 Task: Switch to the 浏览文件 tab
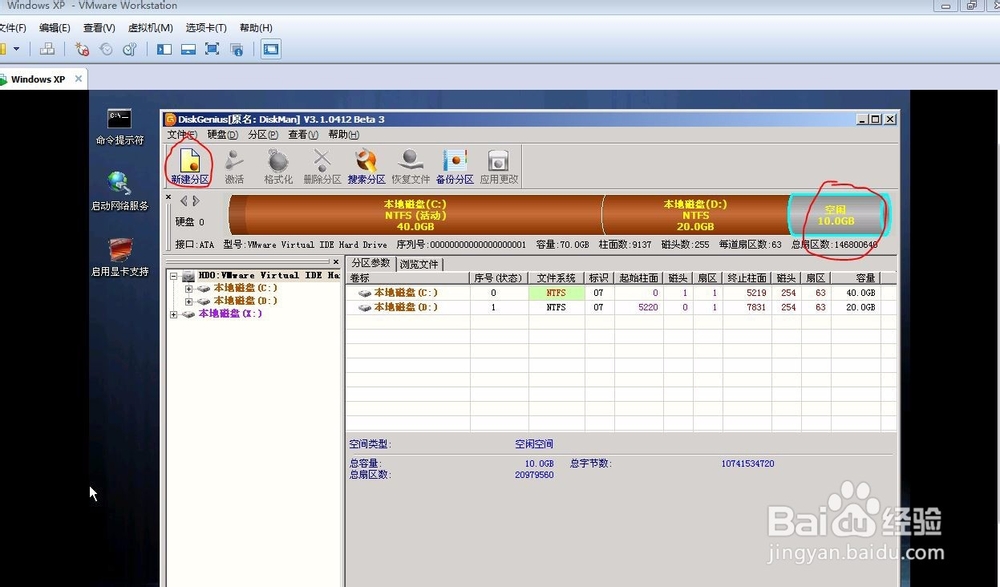pyautogui.click(x=419, y=264)
